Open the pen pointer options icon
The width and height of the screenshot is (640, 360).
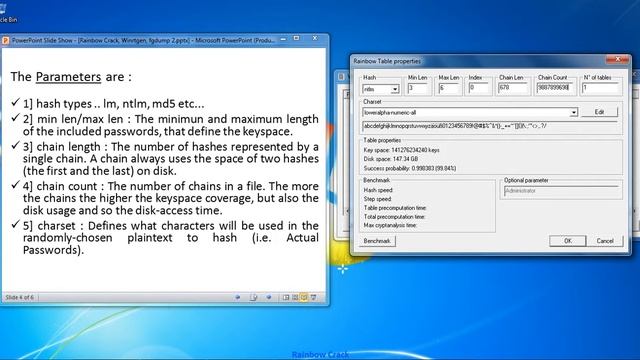pos(253,297)
